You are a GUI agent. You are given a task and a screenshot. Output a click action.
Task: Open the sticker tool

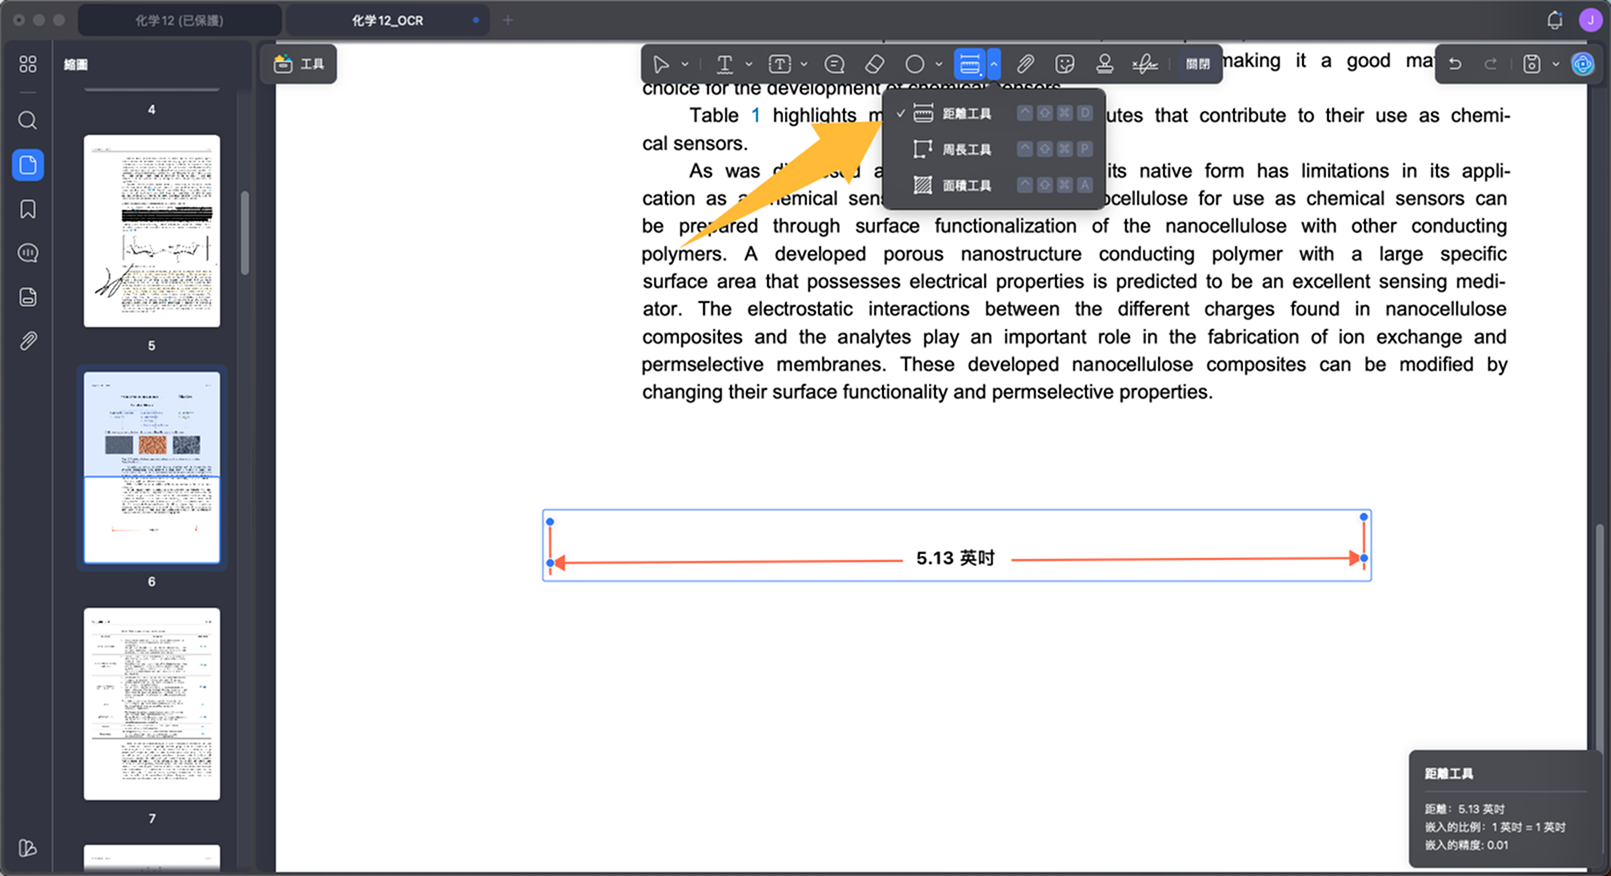click(1065, 64)
